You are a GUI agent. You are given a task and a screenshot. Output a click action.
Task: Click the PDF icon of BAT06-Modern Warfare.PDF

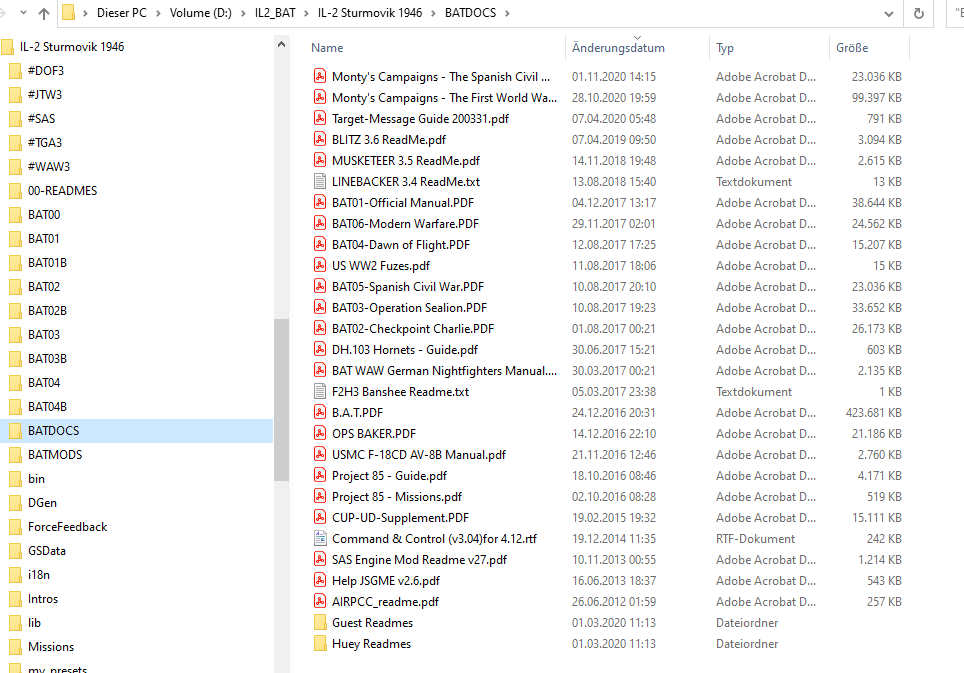click(x=320, y=223)
